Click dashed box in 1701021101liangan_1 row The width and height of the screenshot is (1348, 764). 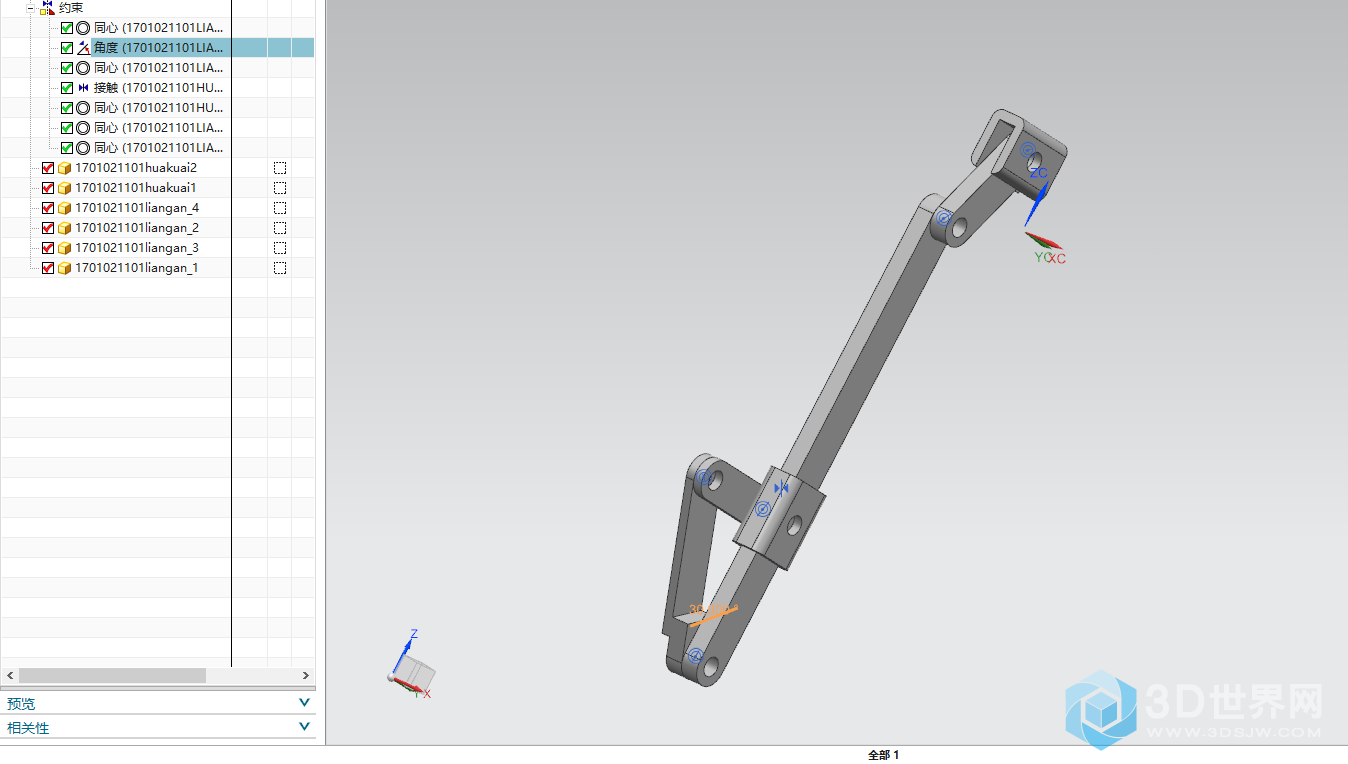(x=280, y=268)
